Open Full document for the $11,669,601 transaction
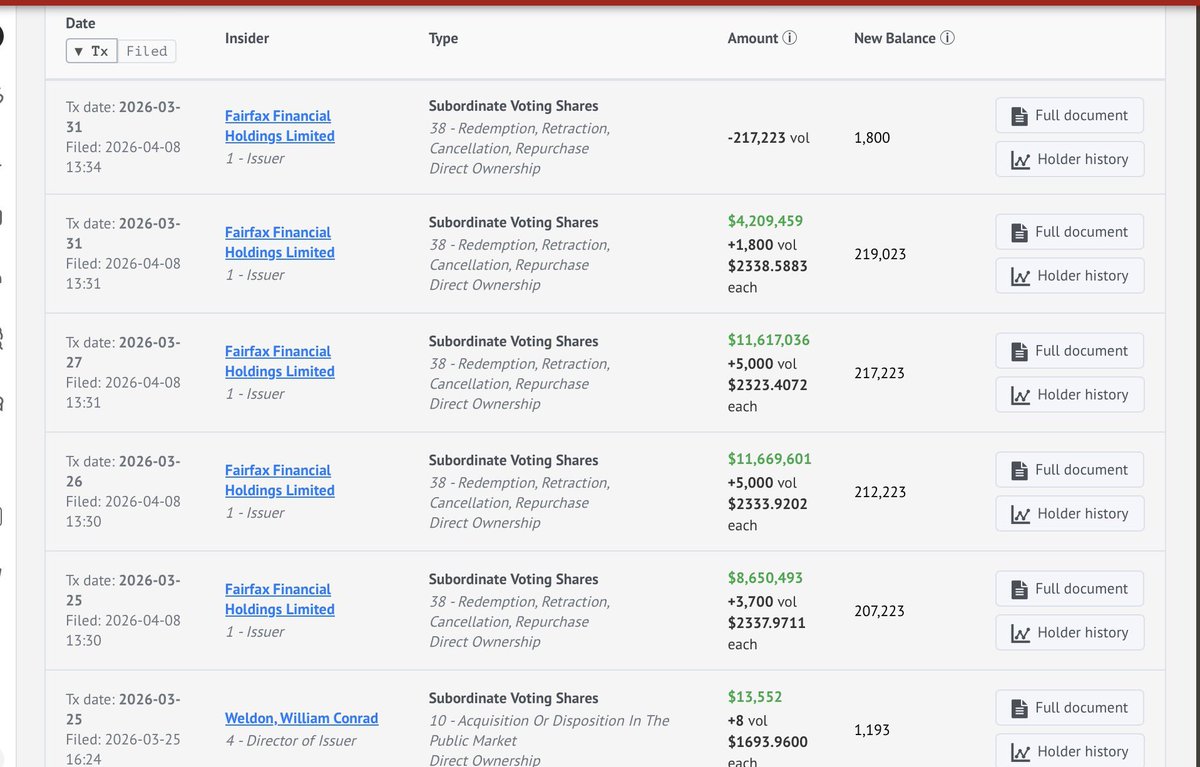Image resolution: width=1200 pixels, height=767 pixels. (1070, 470)
